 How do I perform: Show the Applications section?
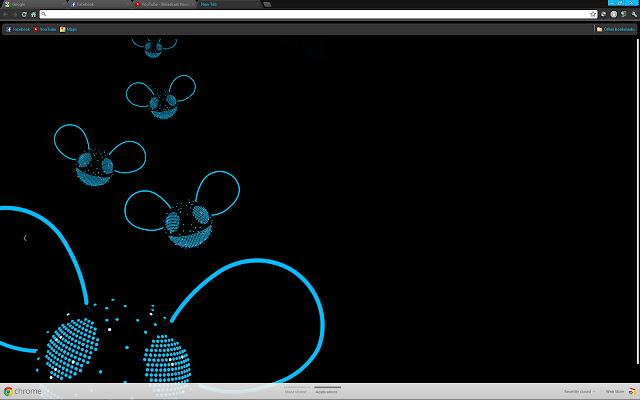point(327,391)
